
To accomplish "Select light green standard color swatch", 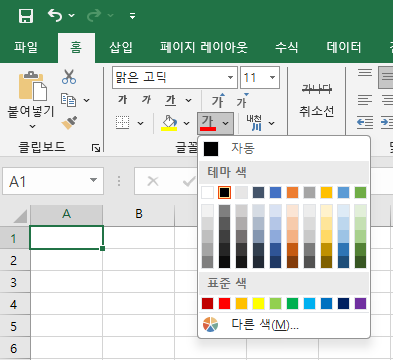I will (x=275, y=303).
